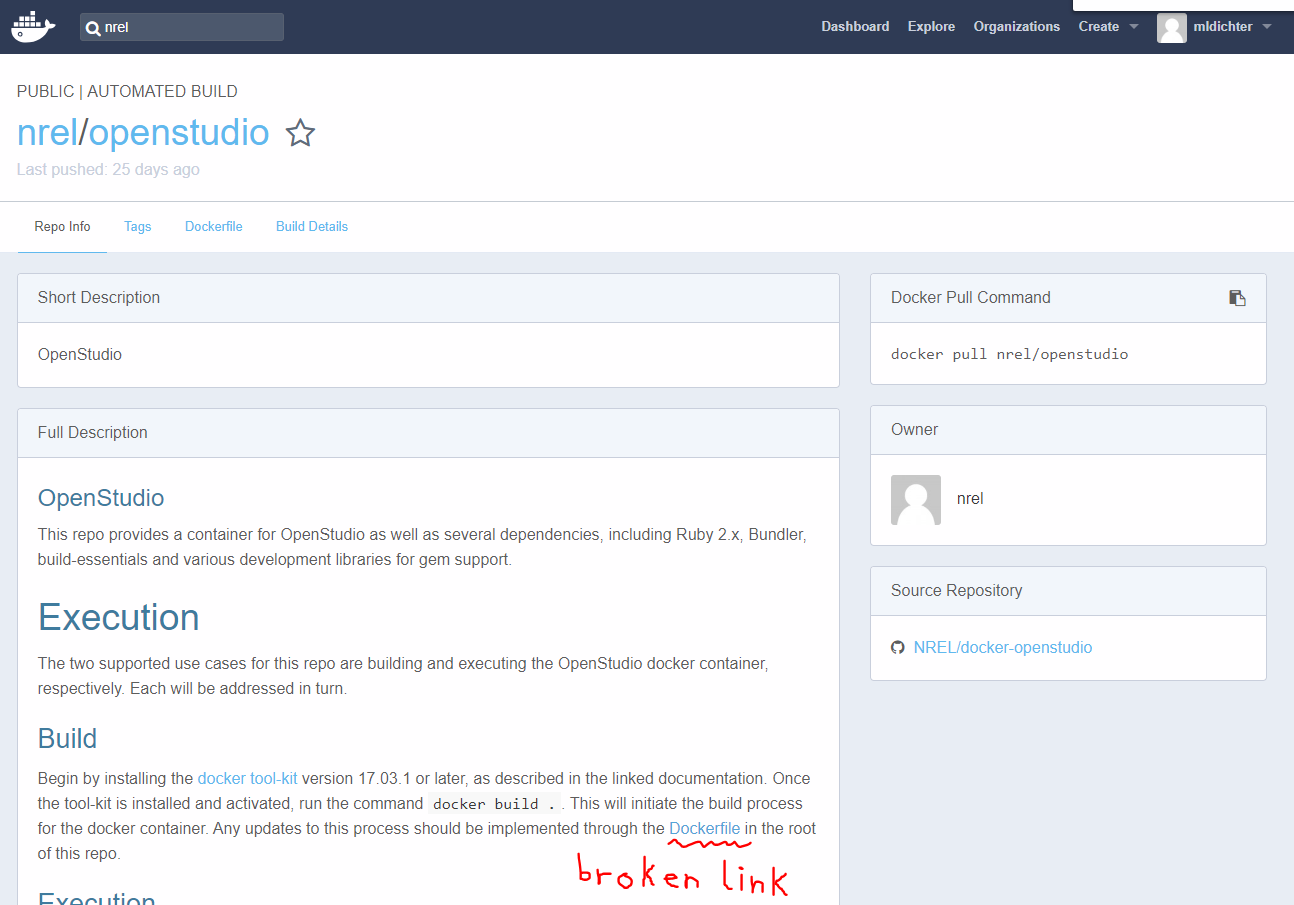
Task: Copy the docker pull command via clipboard icon
Action: click(1238, 297)
